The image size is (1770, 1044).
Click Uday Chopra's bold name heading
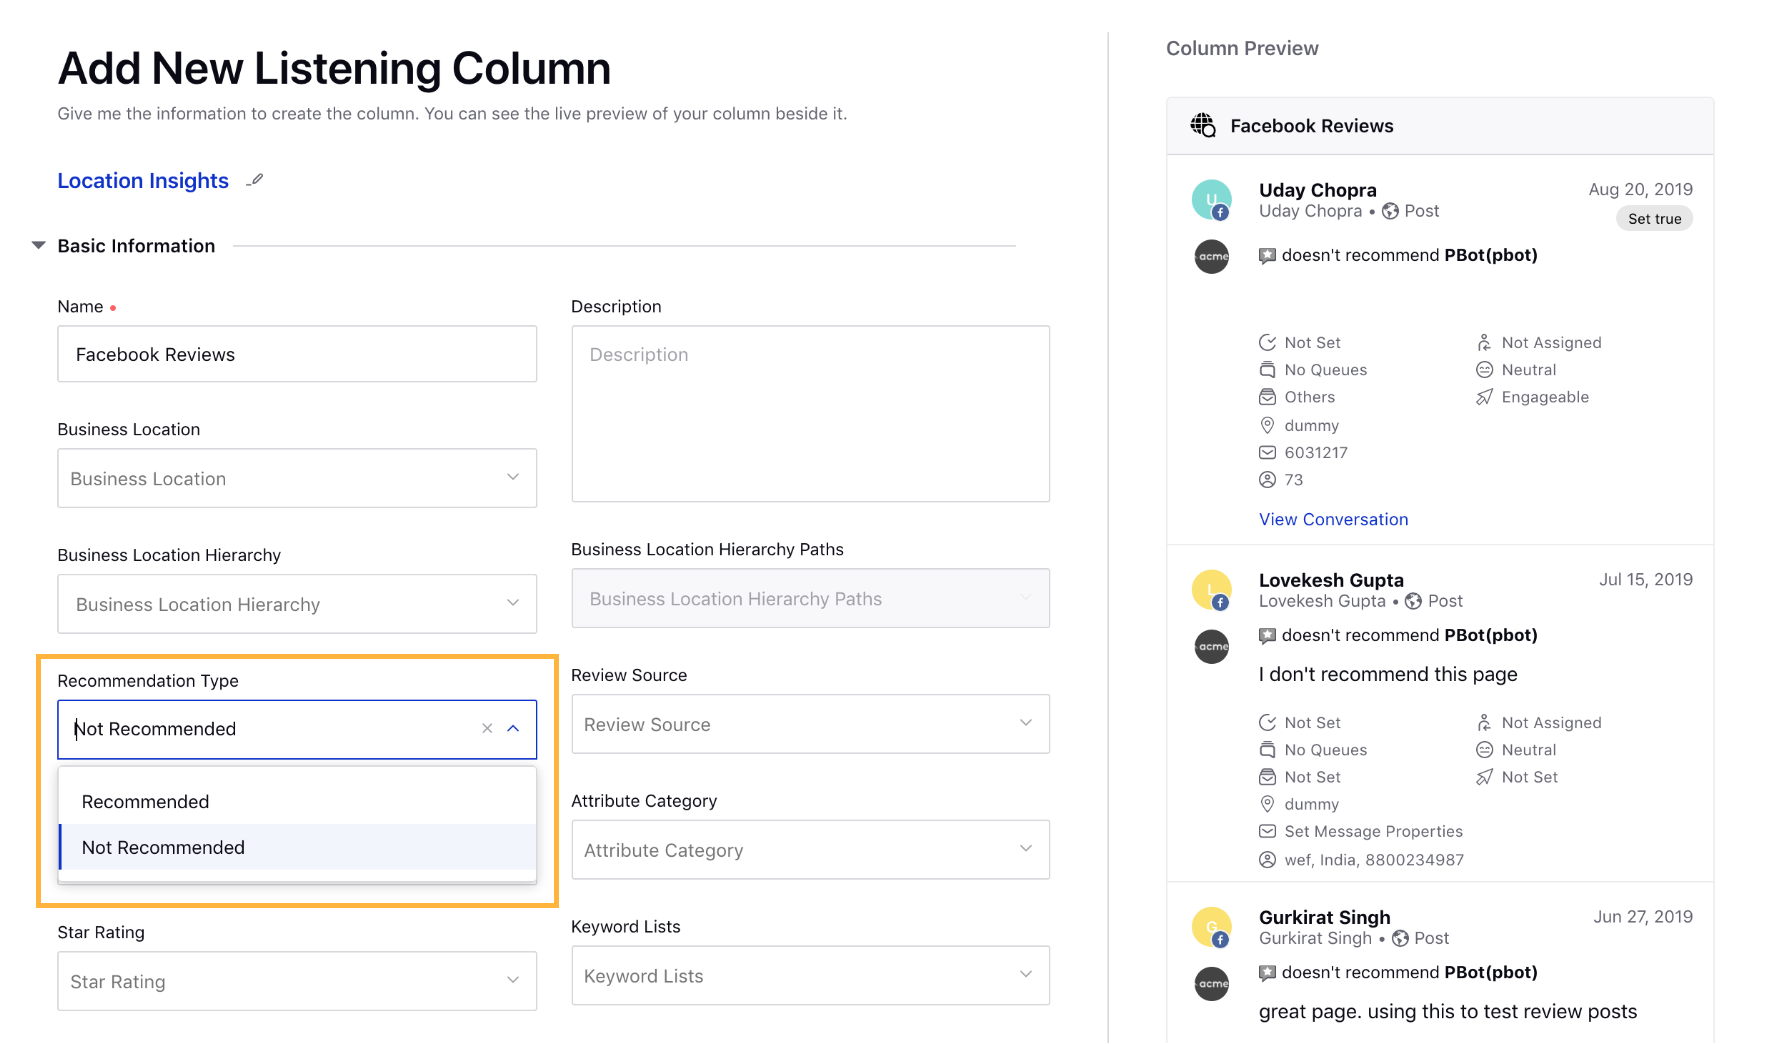point(1317,190)
